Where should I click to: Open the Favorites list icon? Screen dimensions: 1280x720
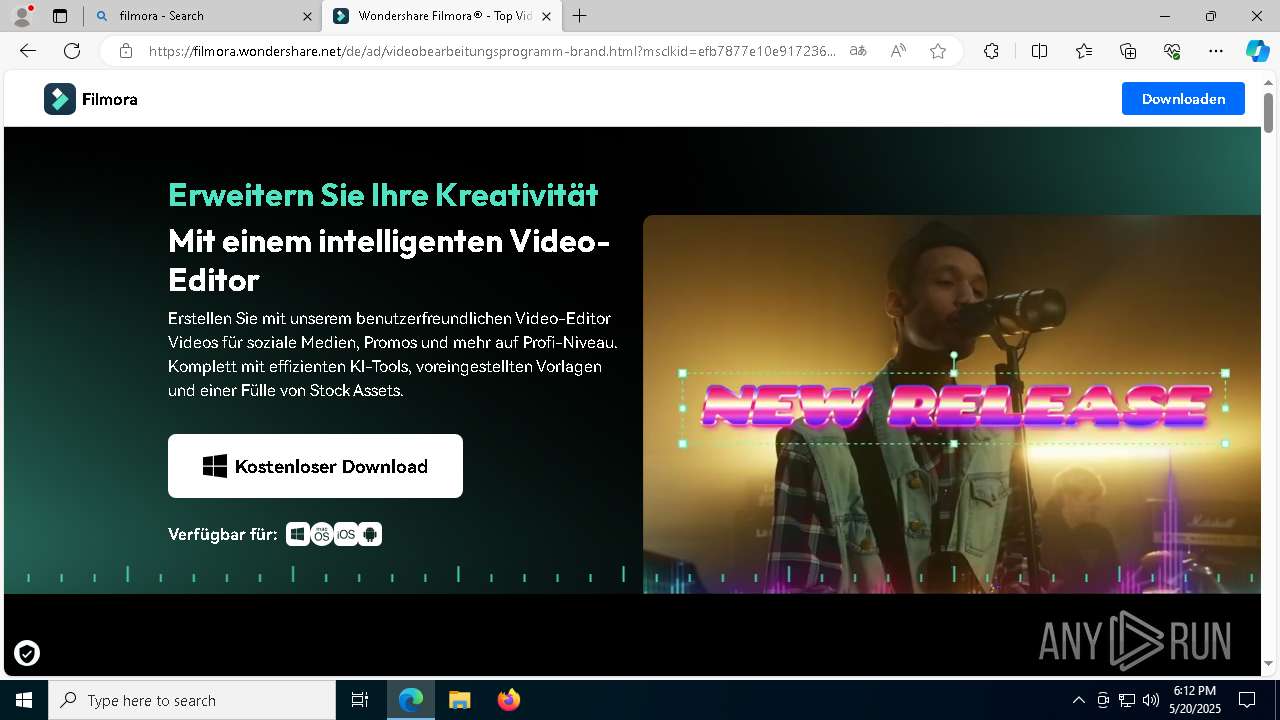point(1084,51)
